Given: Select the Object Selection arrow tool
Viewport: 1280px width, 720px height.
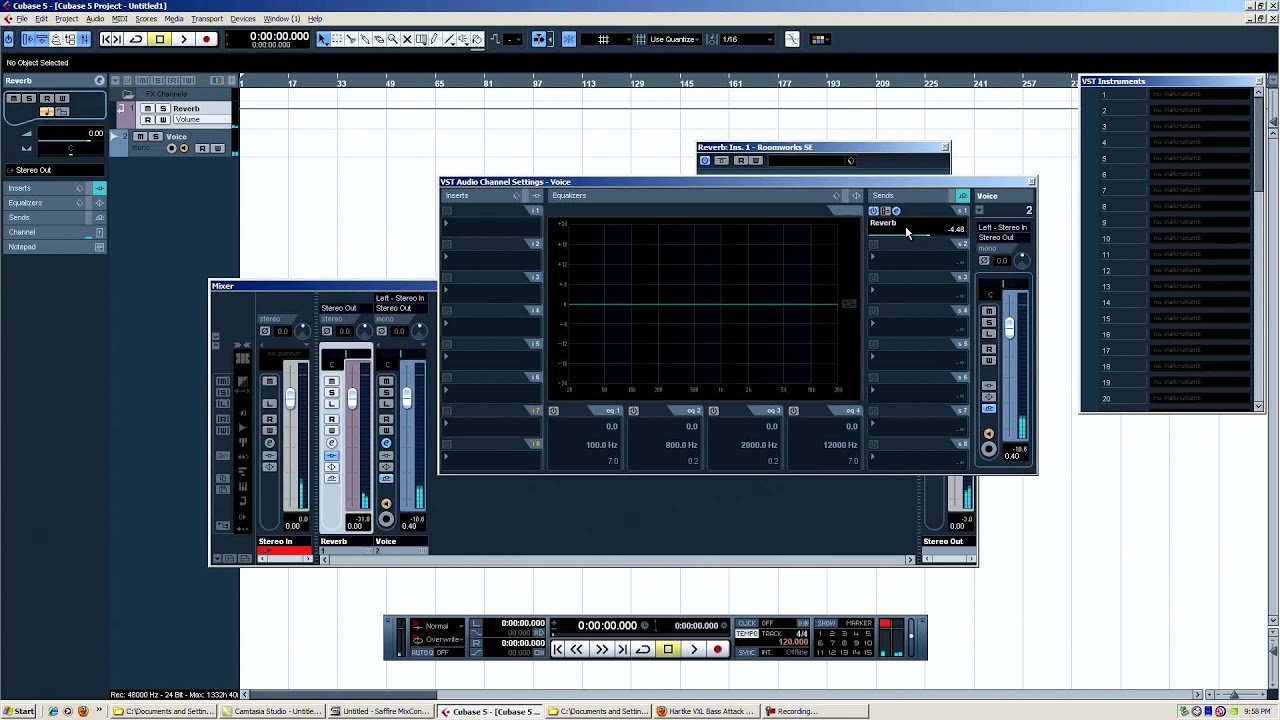Looking at the screenshot, I should click(323, 39).
